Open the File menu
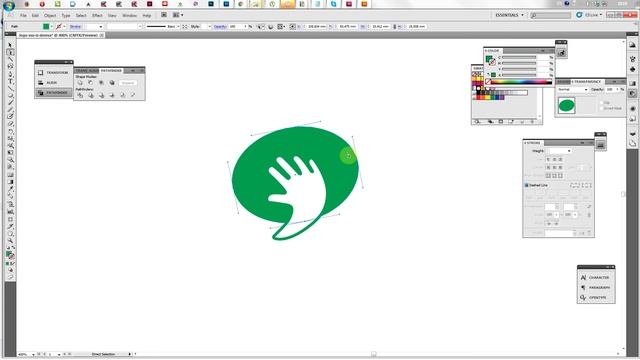This screenshot has width=640, height=360. tap(23, 16)
